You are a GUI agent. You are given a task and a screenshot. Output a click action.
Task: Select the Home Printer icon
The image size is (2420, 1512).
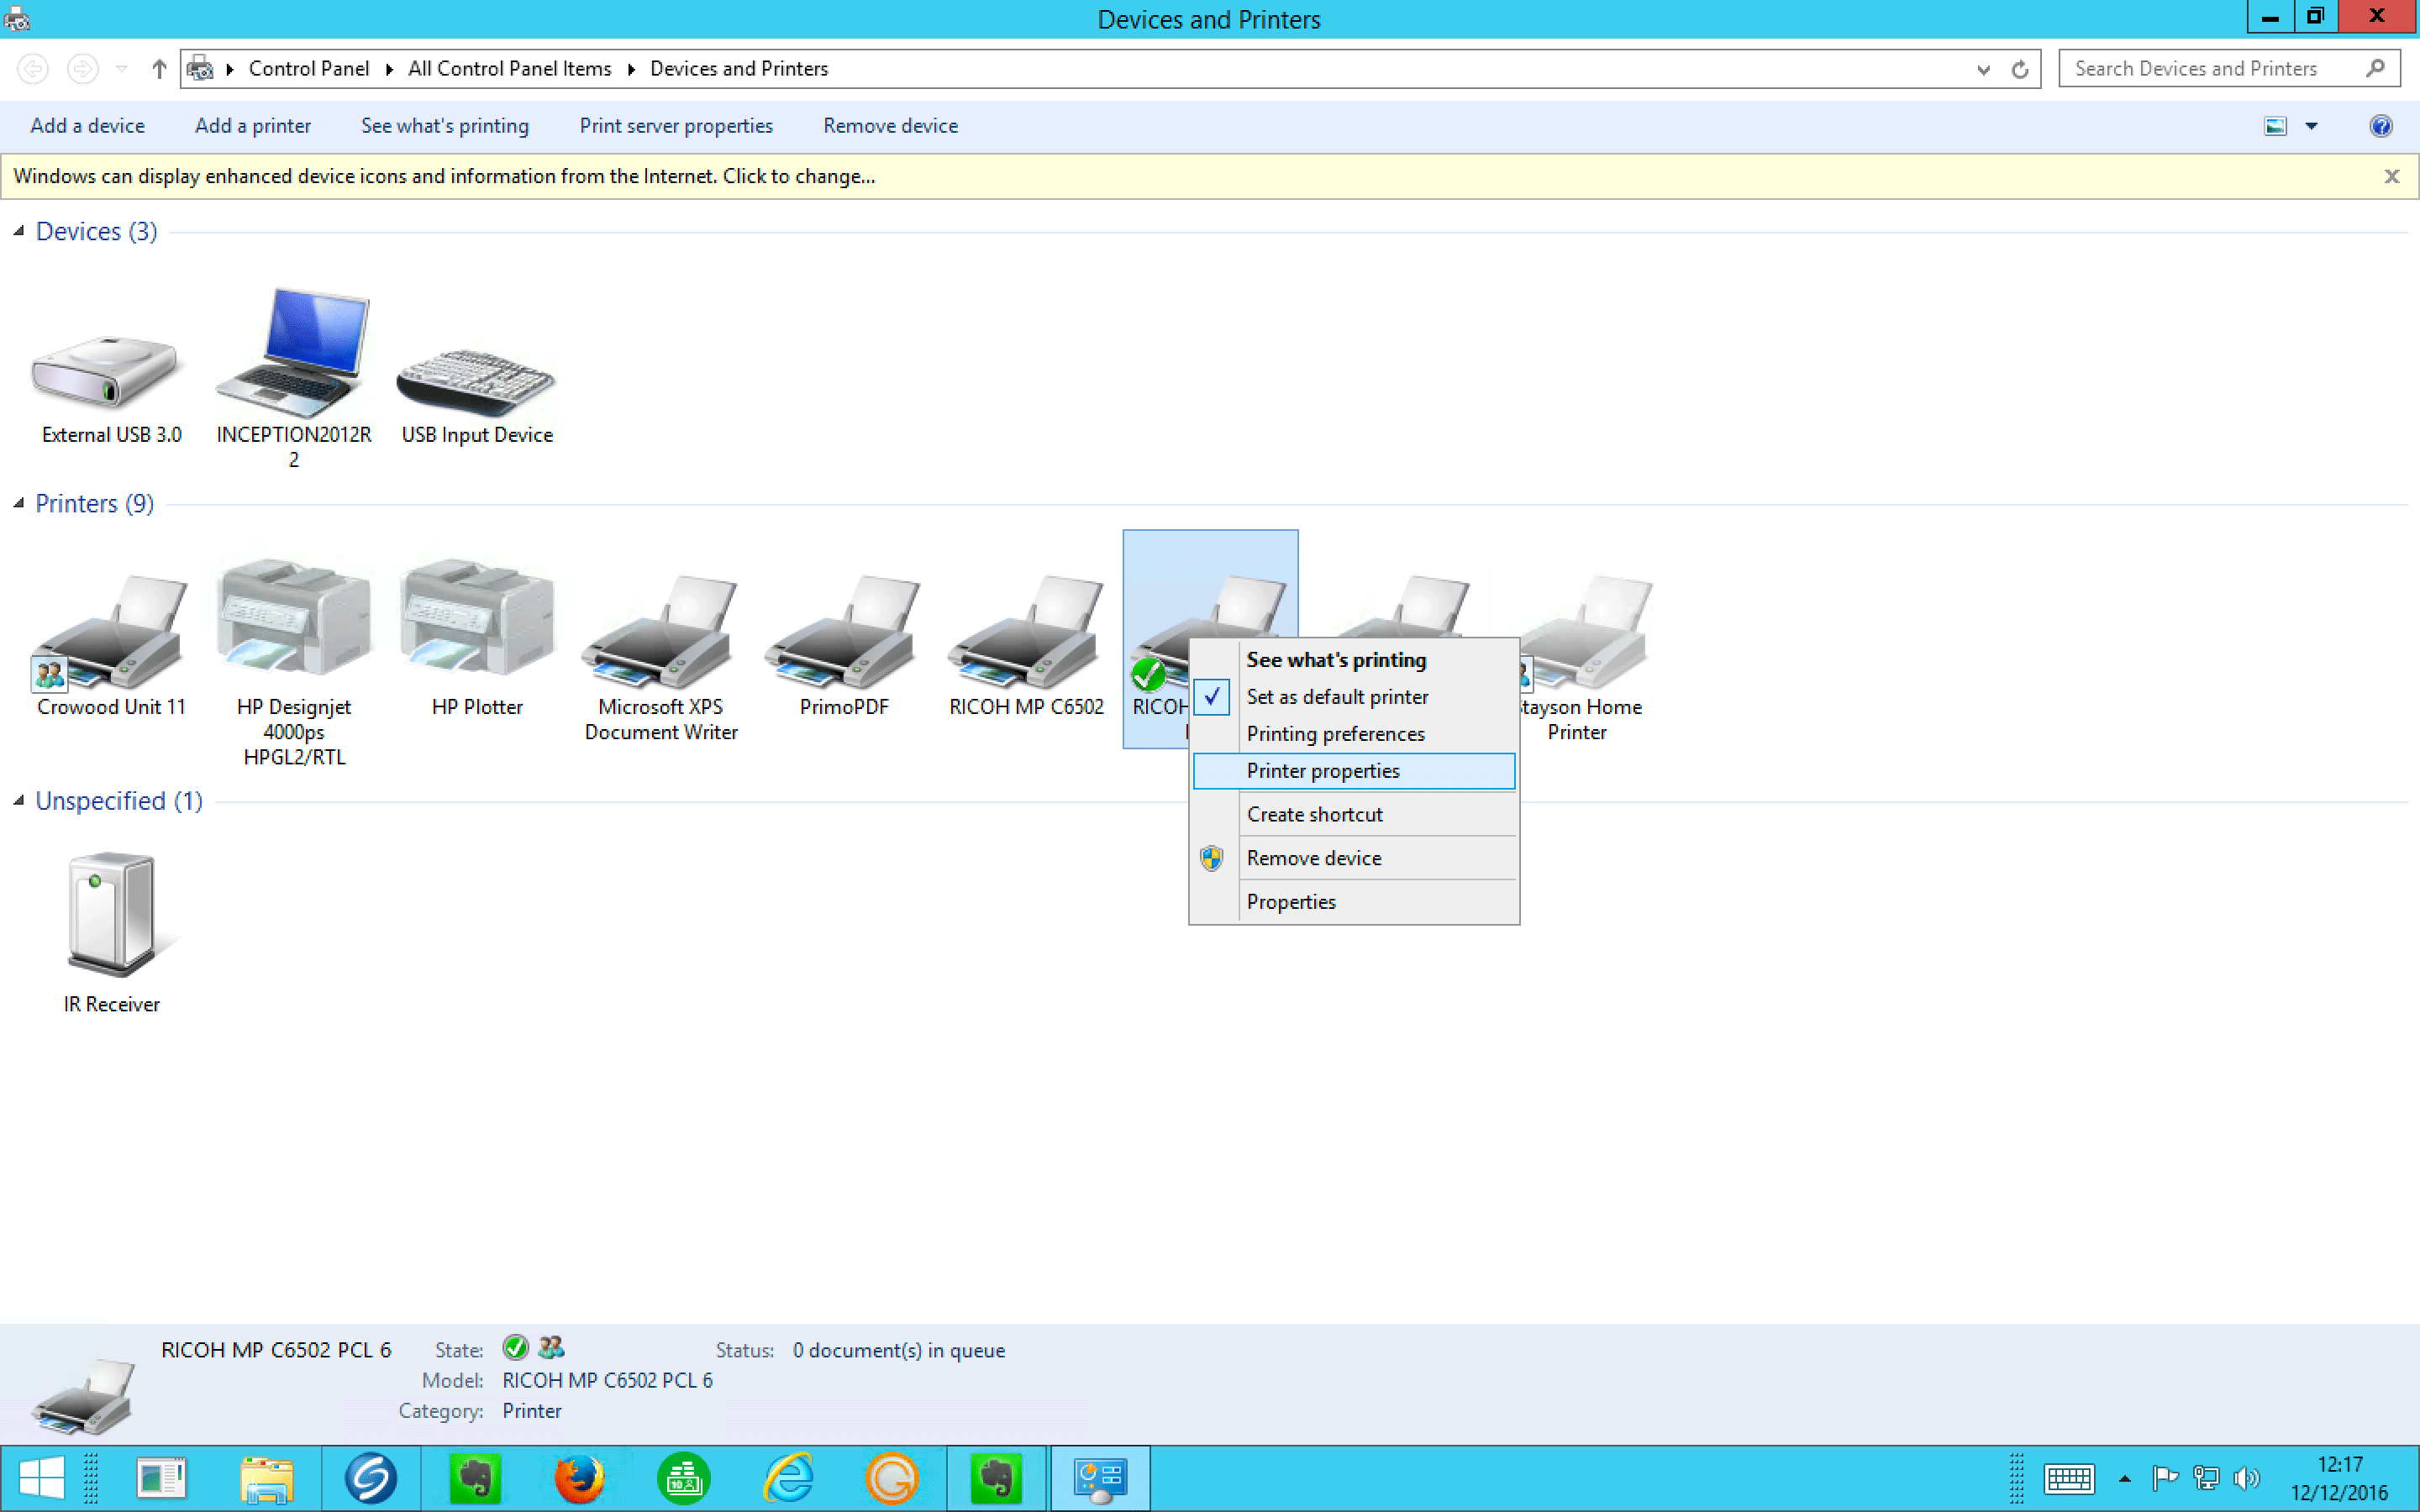pos(1586,632)
